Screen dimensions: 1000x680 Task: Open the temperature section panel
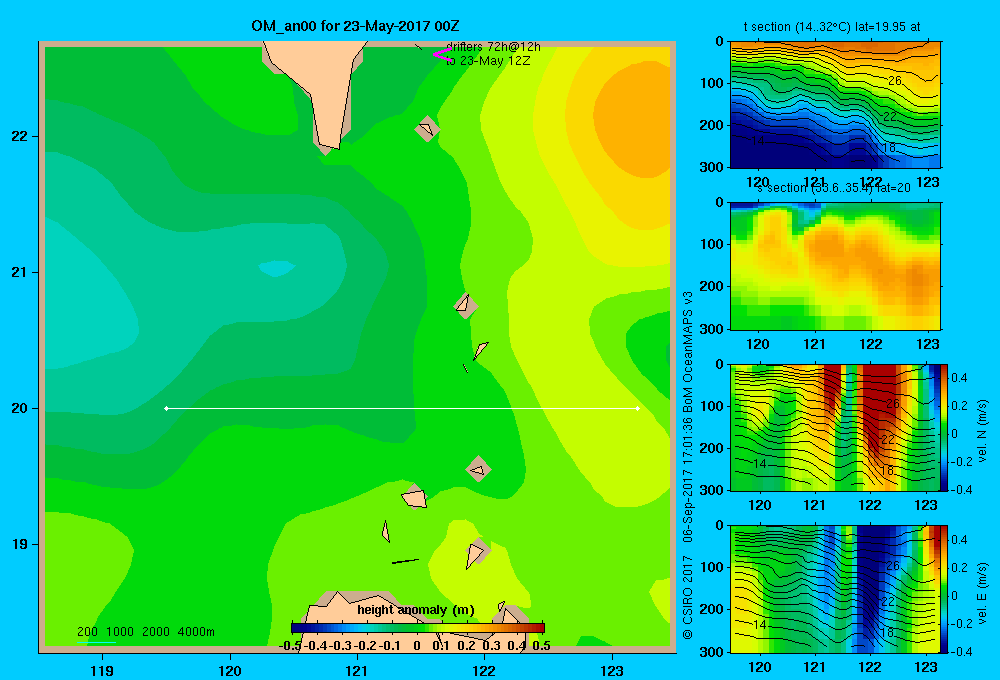click(x=835, y=105)
